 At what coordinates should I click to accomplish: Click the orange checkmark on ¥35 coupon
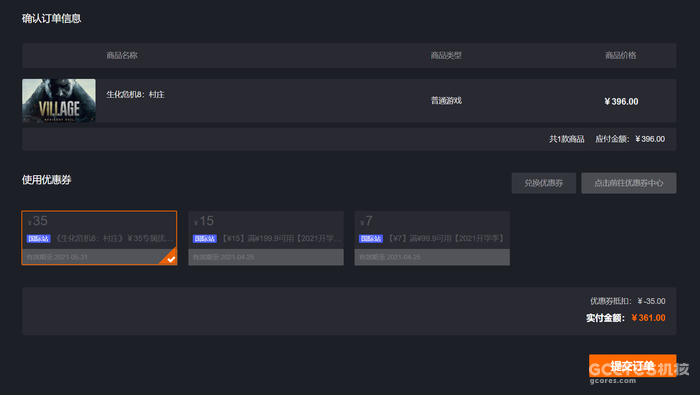point(171,259)
